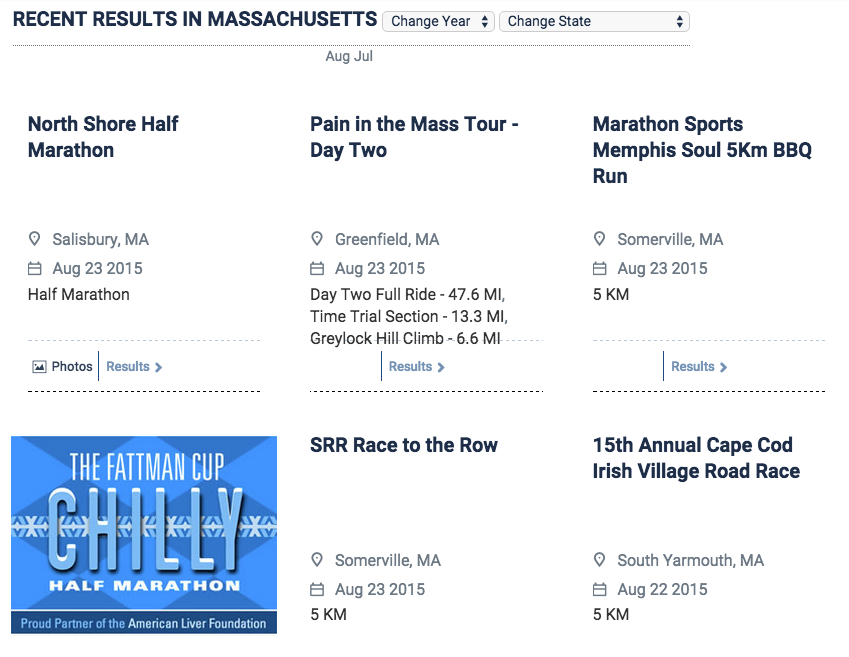
Task: Click location pin for SRR Race to the Row
Action: click(317, 561)
